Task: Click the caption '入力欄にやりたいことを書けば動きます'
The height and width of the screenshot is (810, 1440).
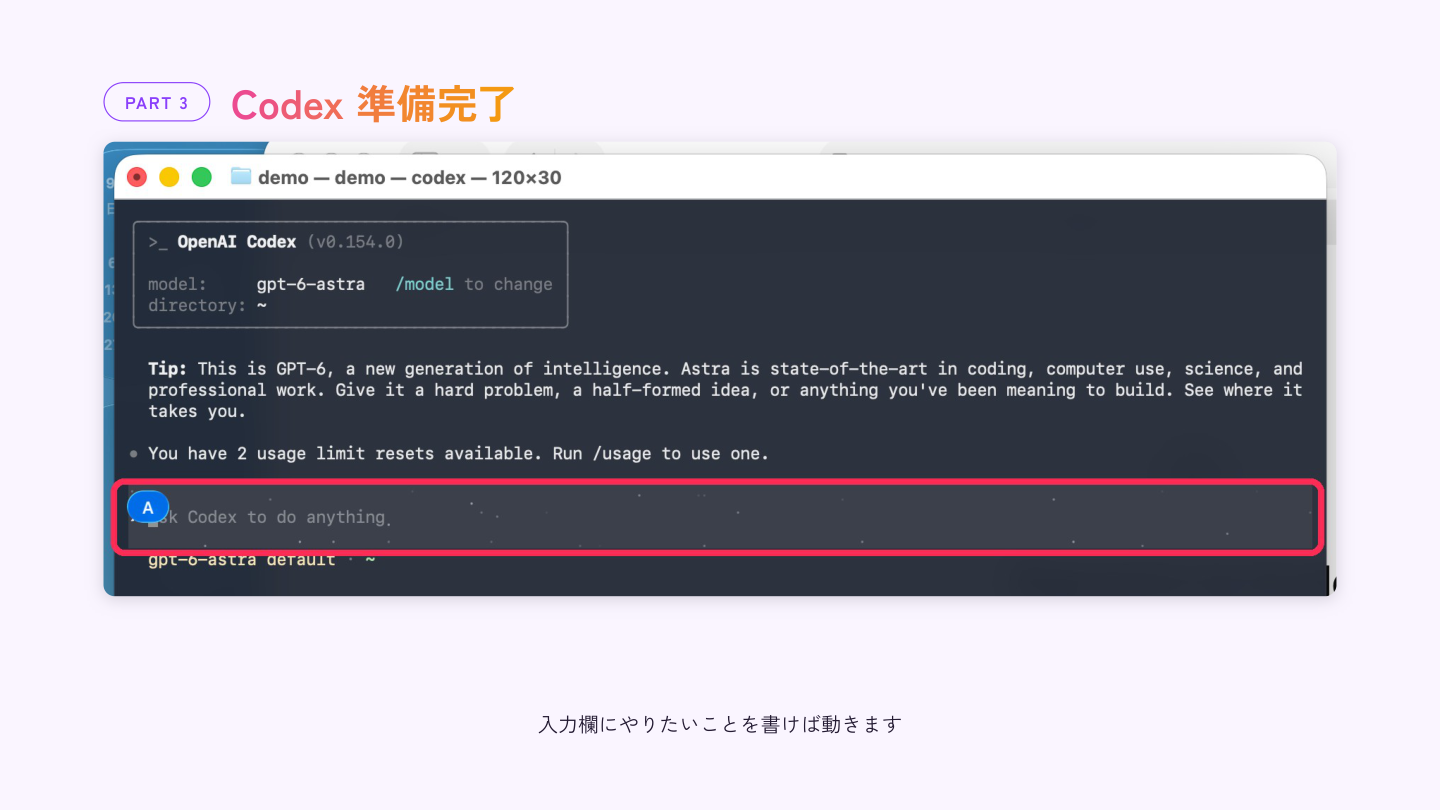Action: click(x=720, y=724)
